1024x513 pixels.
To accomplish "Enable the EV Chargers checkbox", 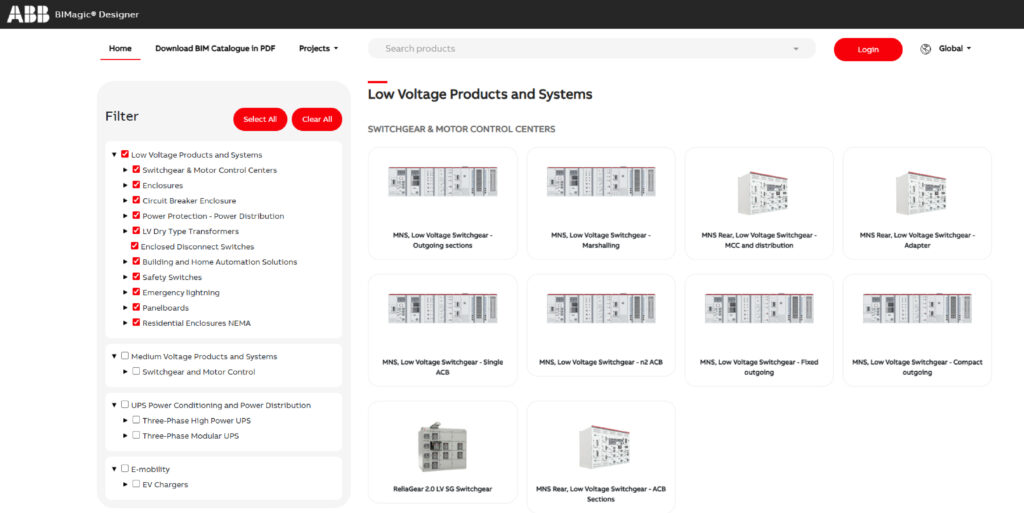I will point(136,484).
